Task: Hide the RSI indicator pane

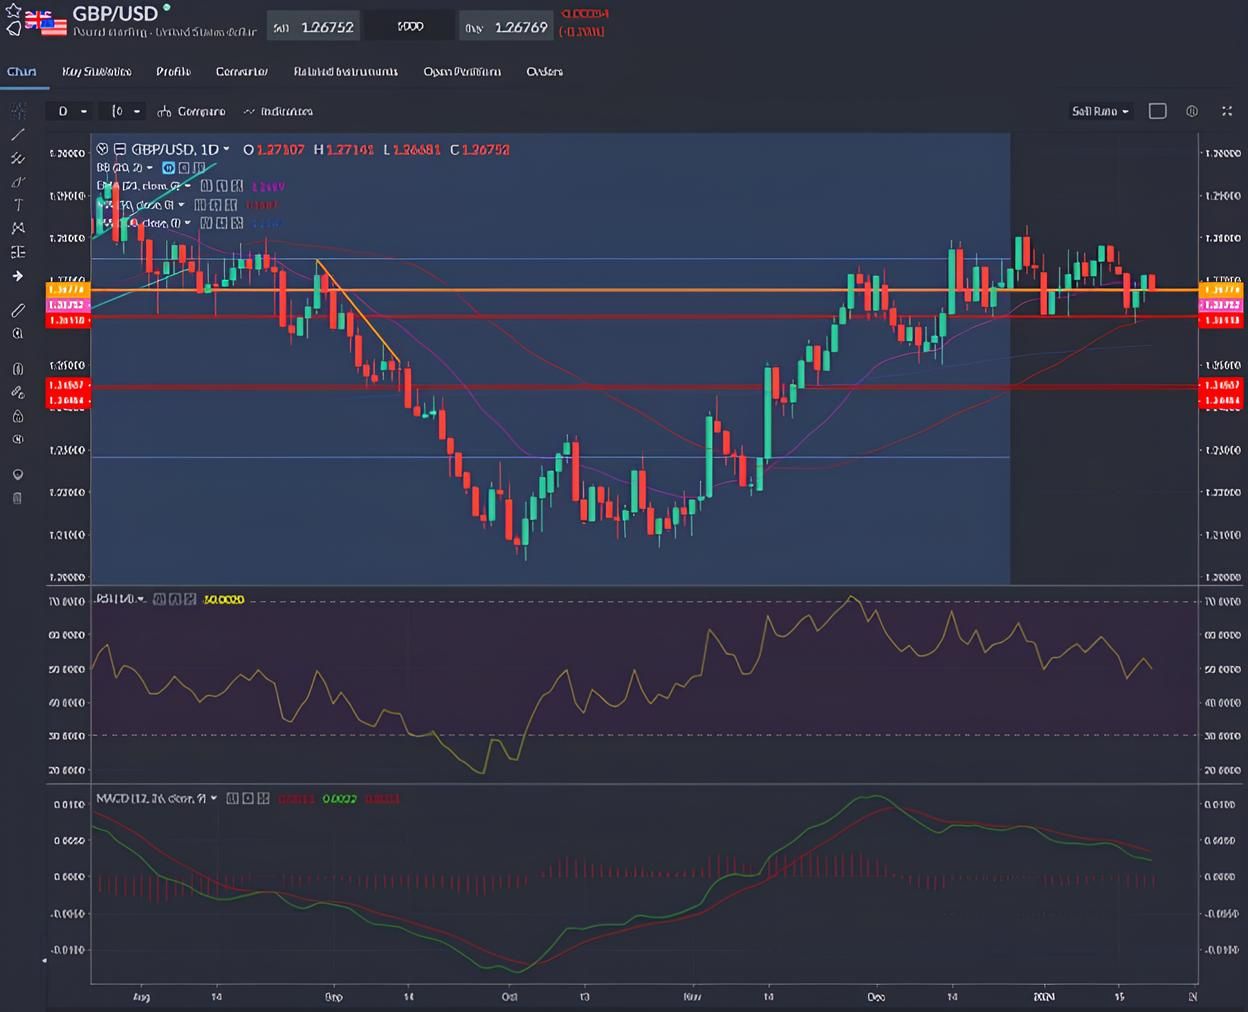Action: point(158,600)
